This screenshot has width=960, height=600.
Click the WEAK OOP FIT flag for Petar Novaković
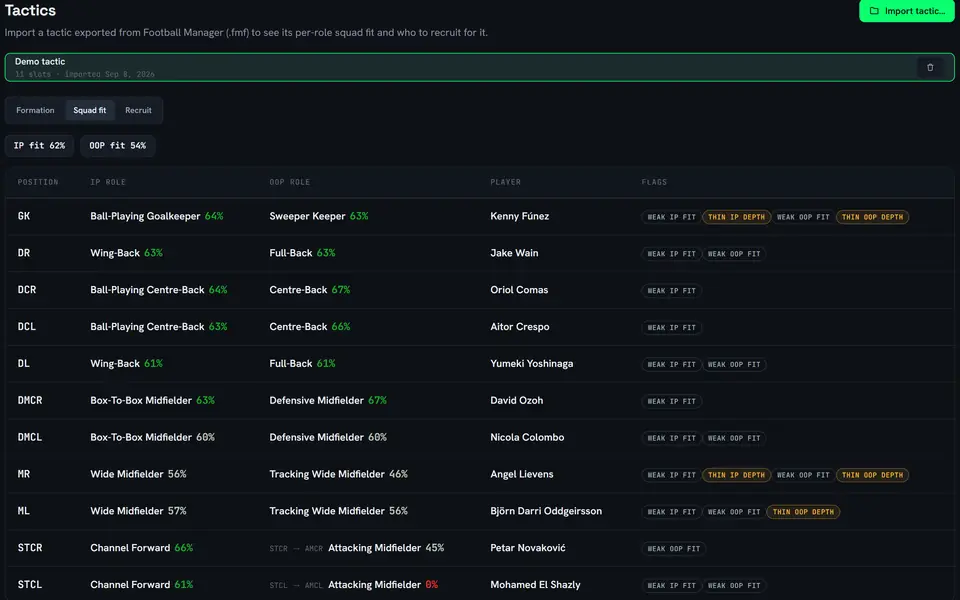click(673, 549)
